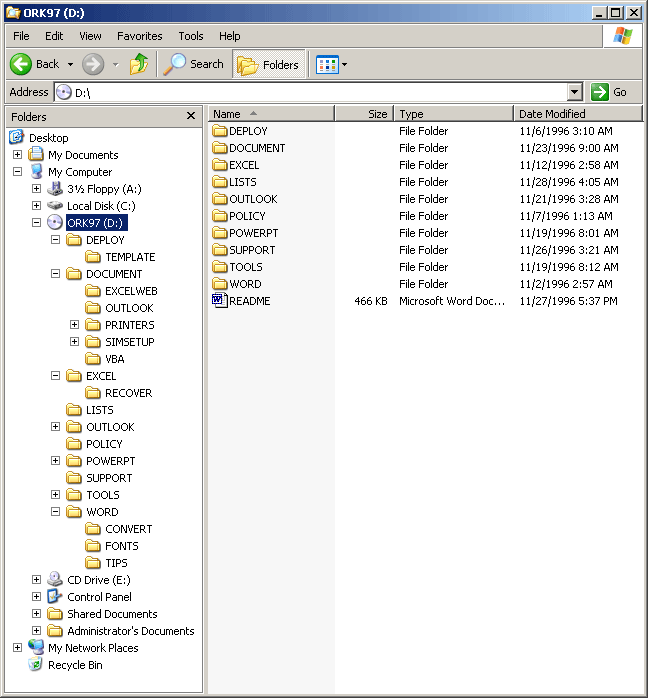Open Back history dropdown arrow

point(70,65)
